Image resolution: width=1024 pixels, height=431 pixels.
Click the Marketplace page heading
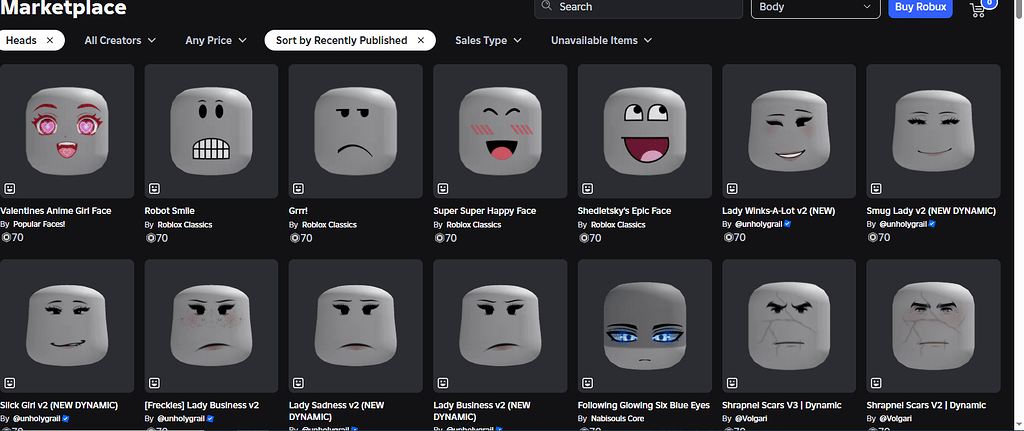[63, 8]
